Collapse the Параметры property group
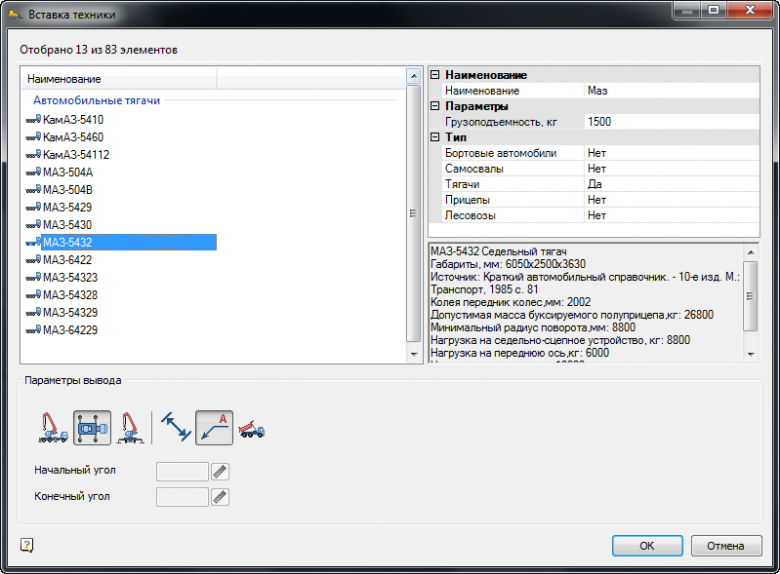780x574 pixels. [435, 106]
